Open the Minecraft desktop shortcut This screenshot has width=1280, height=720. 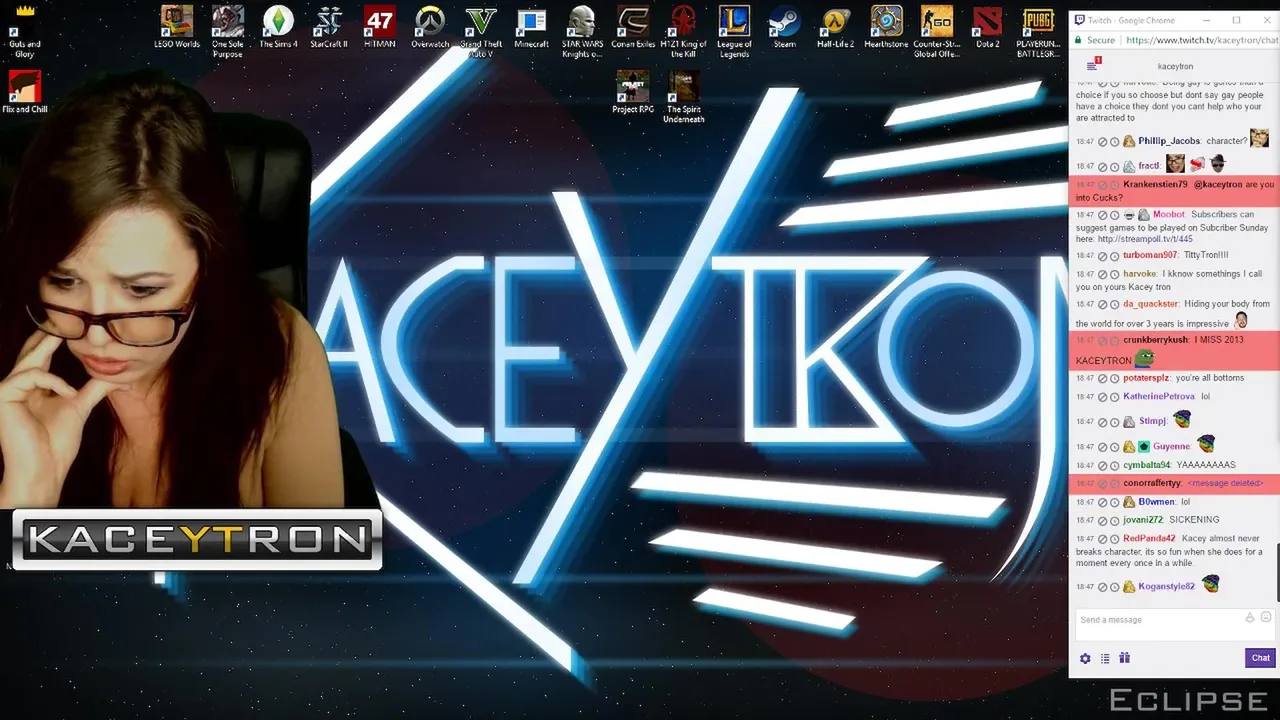(531, 28)
